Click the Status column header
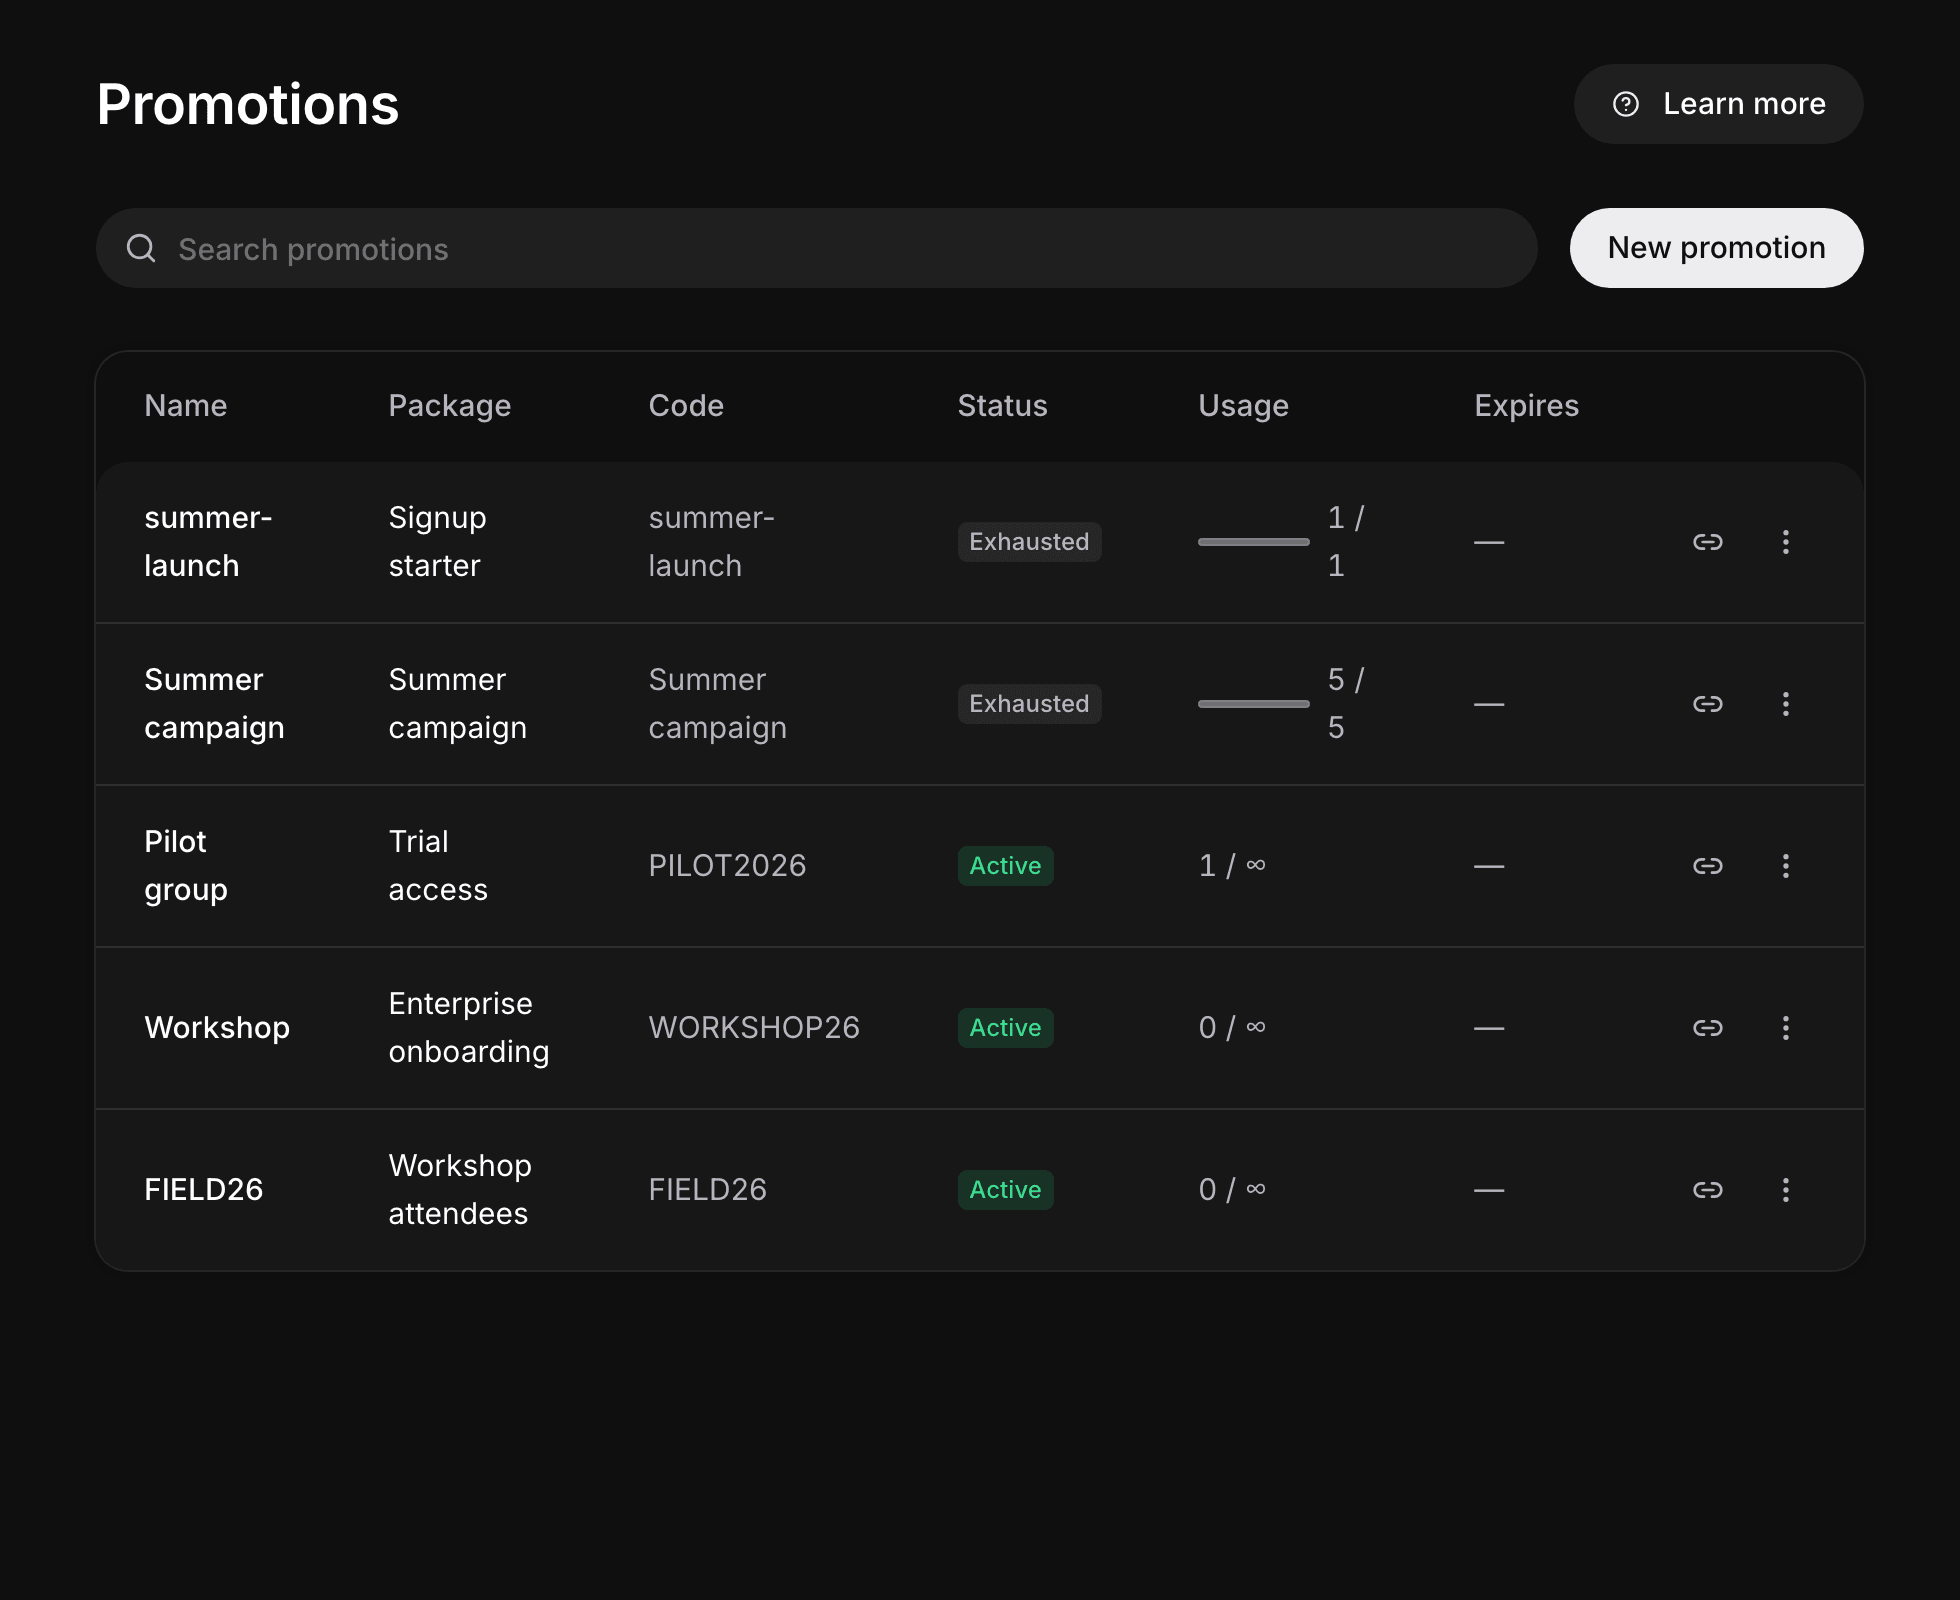The height and width of the screenshot is (1600, 1960). coord(1002,406)
